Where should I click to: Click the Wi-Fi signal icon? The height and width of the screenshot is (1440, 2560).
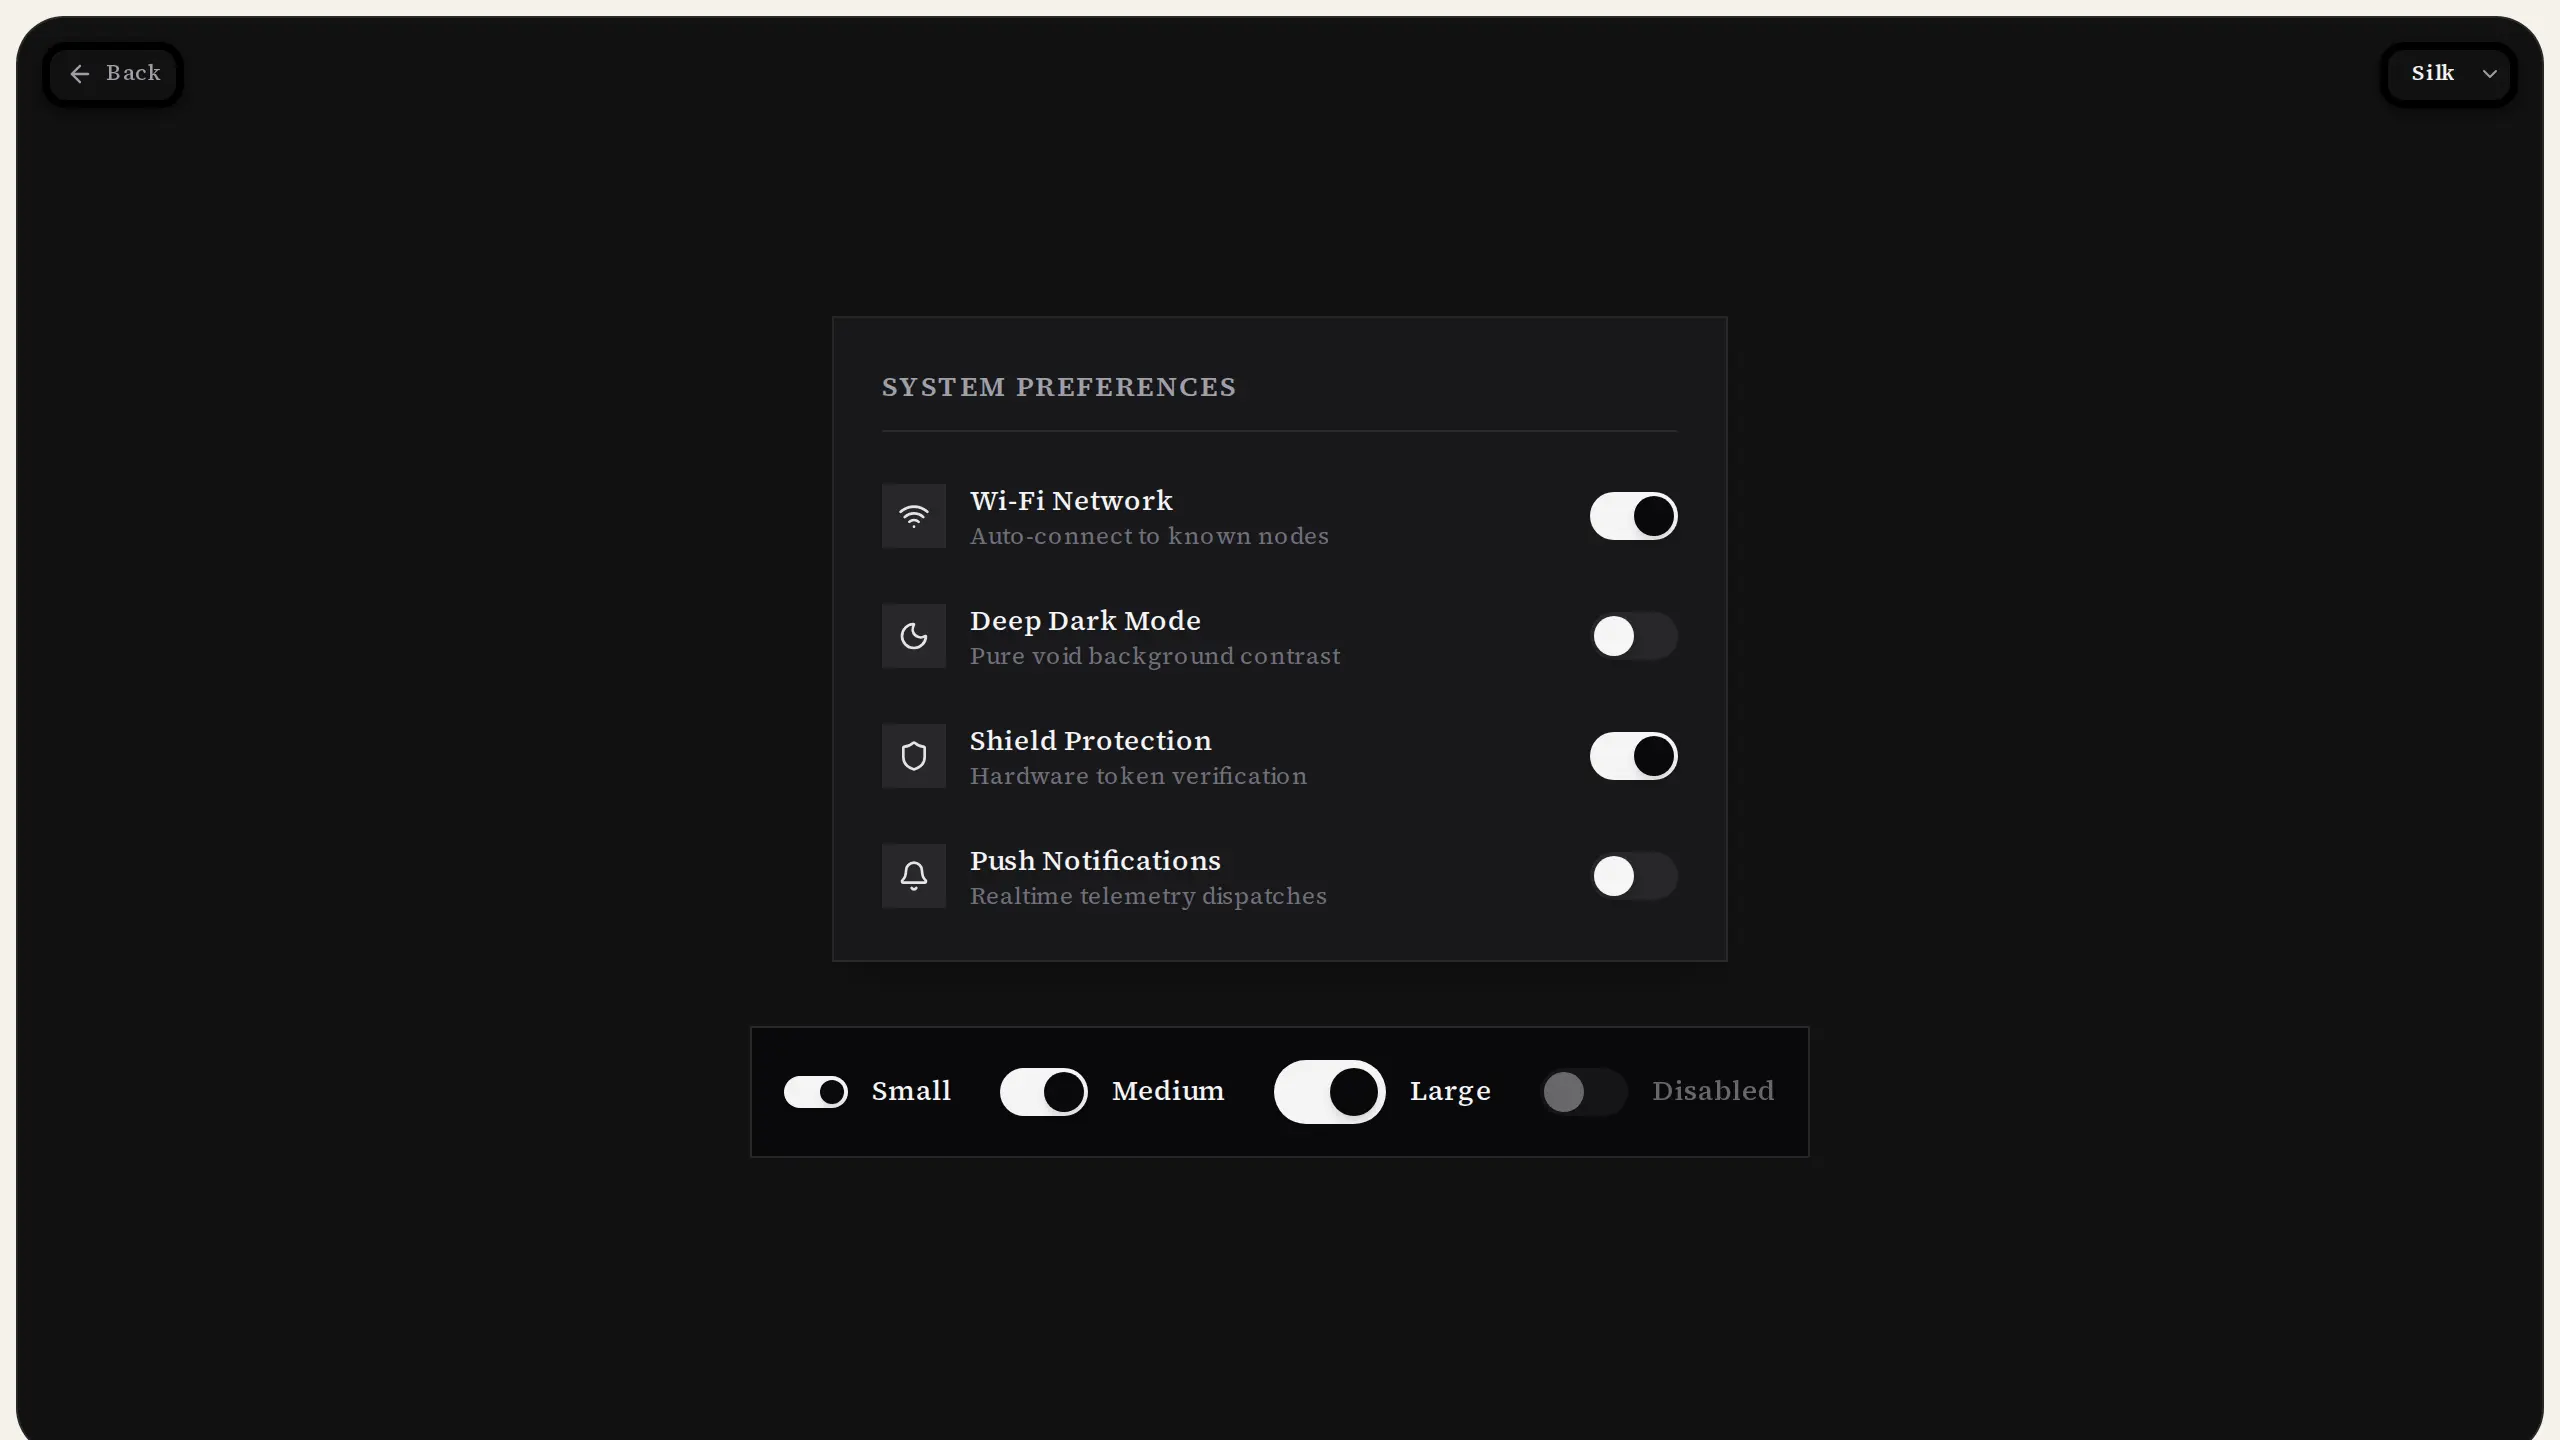click(913, 516)
